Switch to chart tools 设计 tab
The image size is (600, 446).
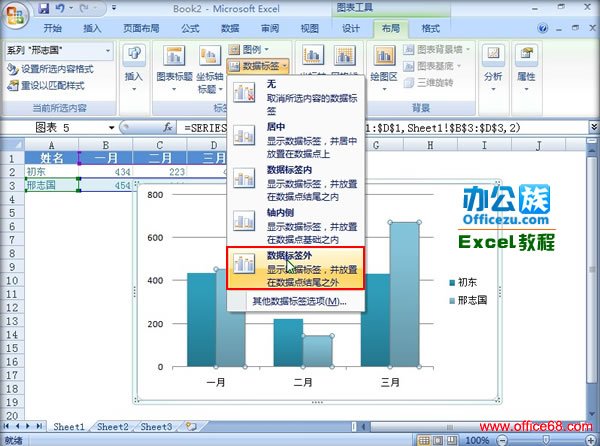pos(351,28)
